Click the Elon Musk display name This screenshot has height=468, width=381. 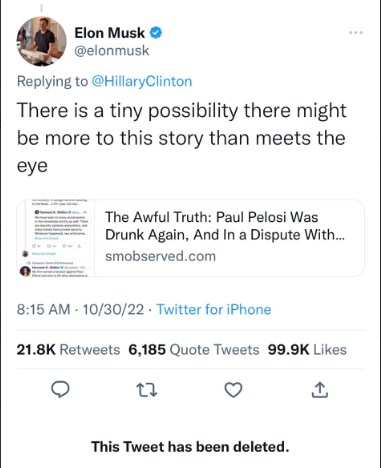(x=110, y=33)
